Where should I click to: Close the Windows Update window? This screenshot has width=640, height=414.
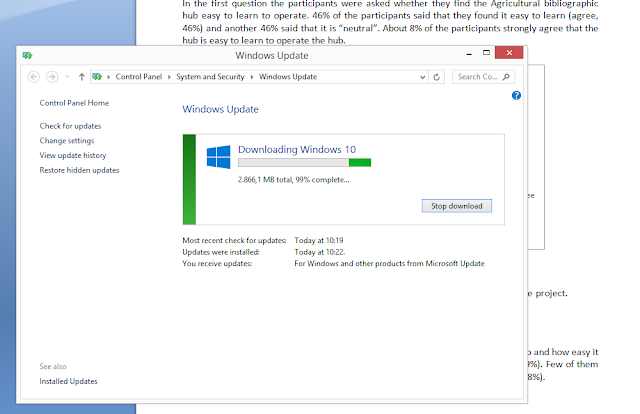509,53
